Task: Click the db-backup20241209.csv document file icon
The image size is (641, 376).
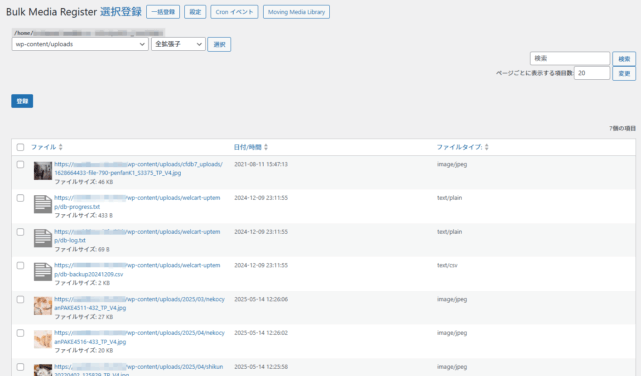Action: coord(43,272)
